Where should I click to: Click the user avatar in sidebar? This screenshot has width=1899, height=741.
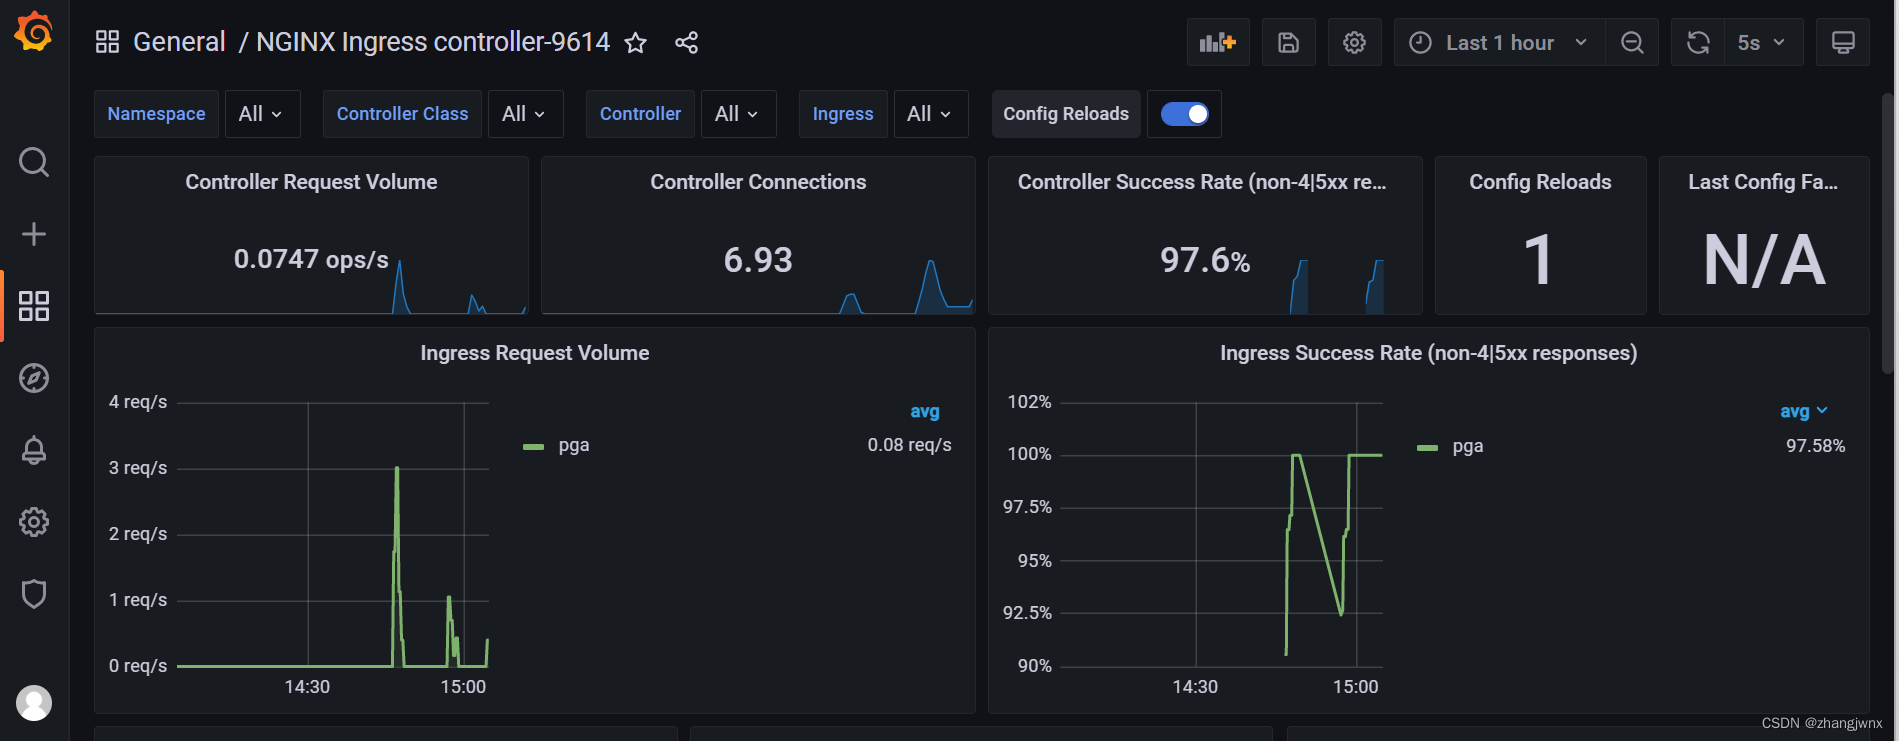click(34, 703)
